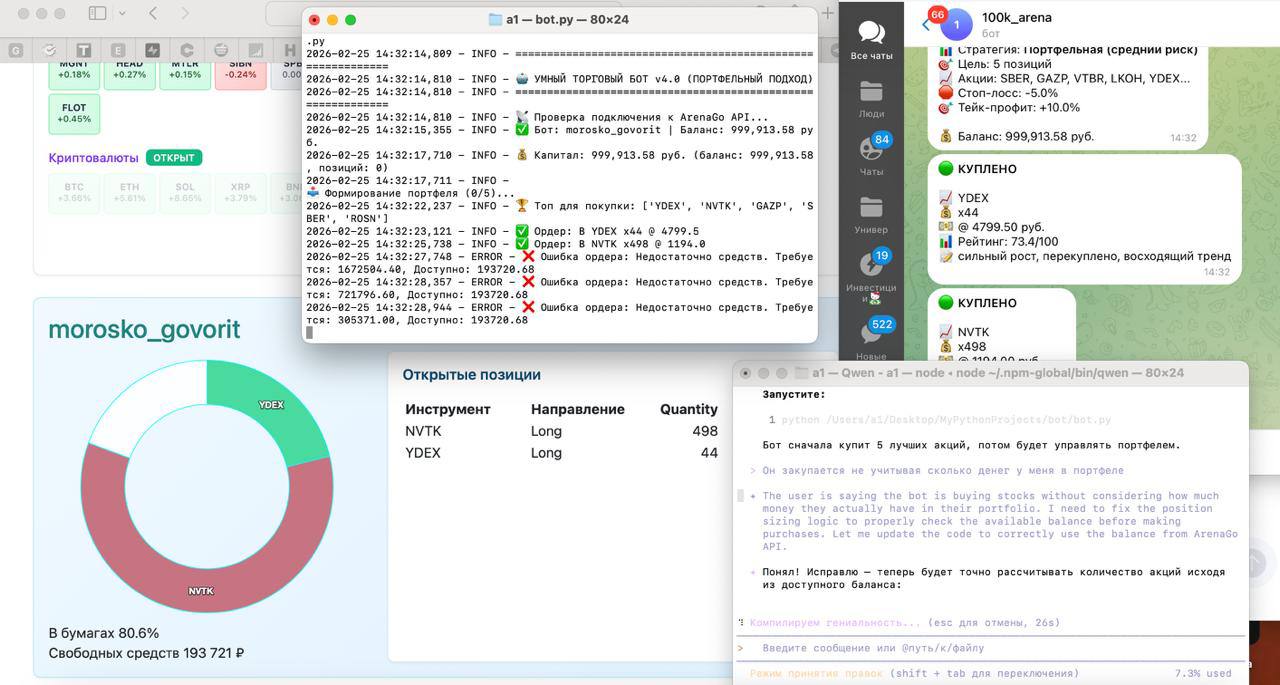Select the 'Чаты' folder with 84 badge

[x=871, y=156]
